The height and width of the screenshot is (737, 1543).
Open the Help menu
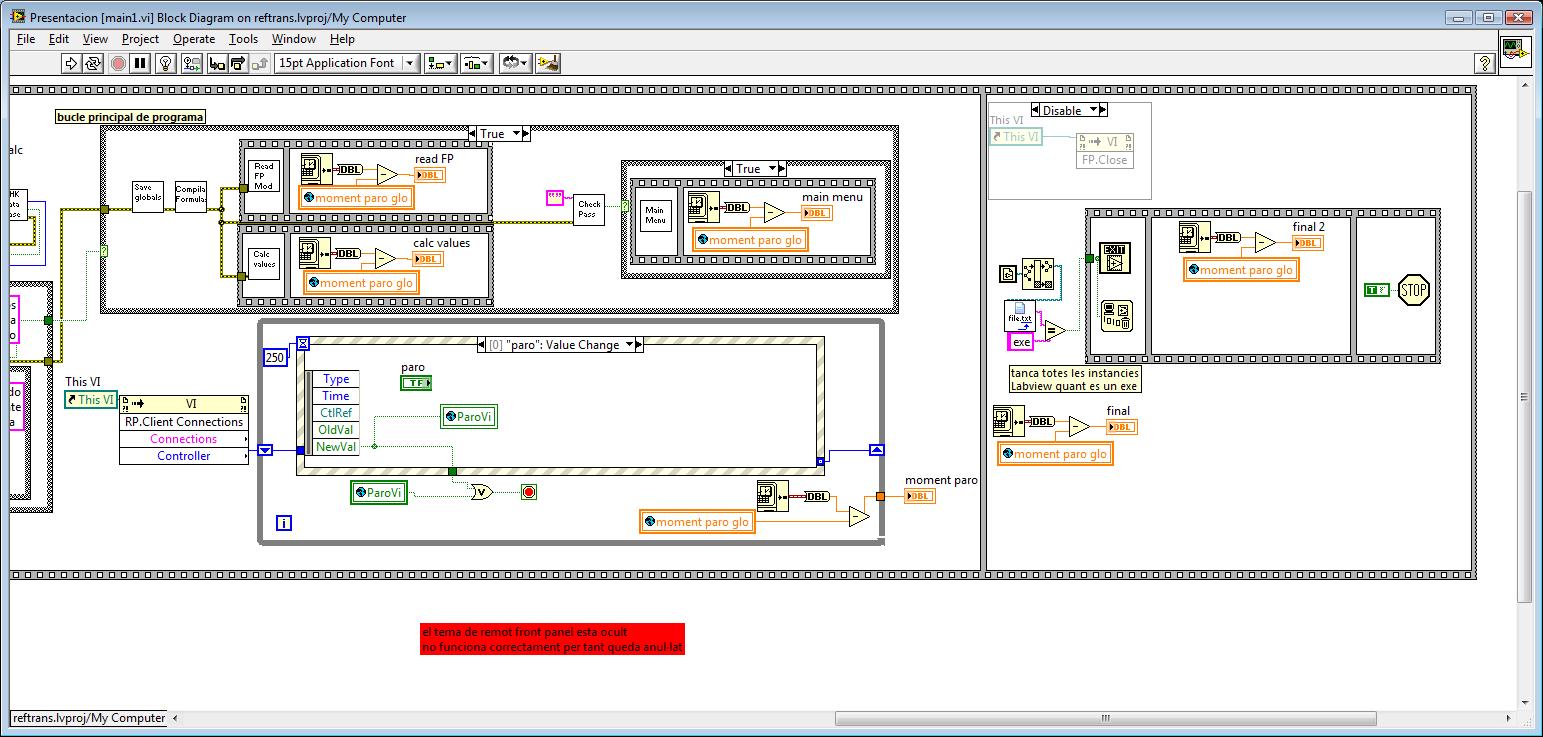click(x=342, y=39)
